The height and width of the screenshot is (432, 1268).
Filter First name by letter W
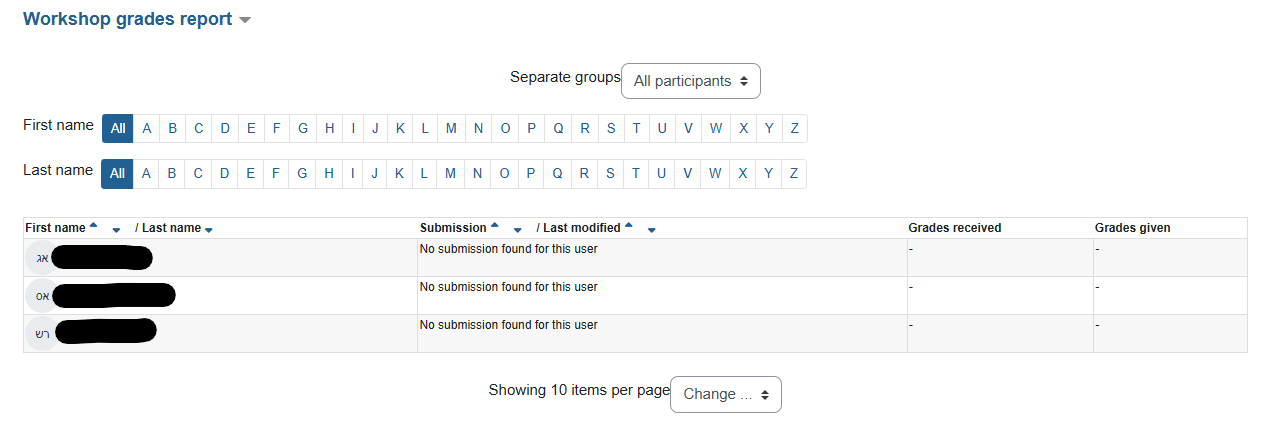pos(715,128)
